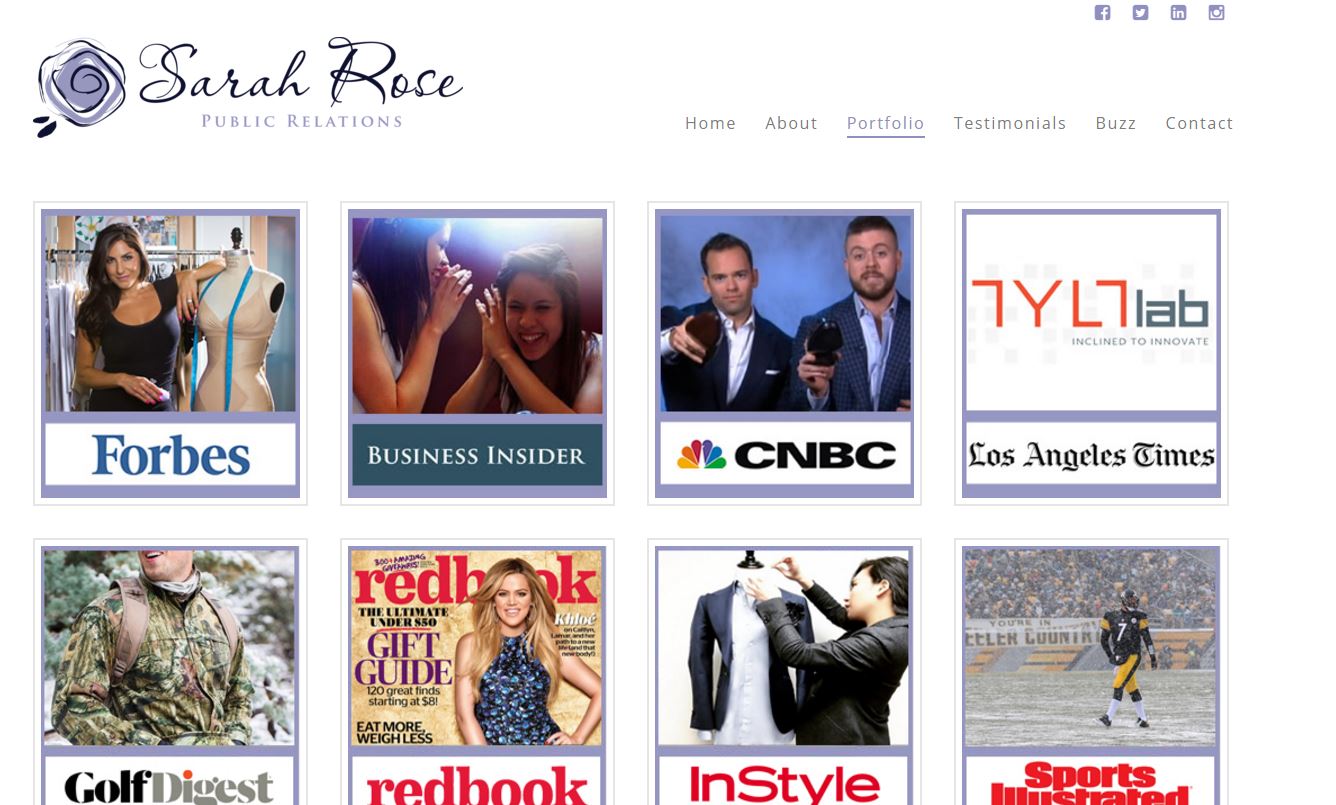Open the Golf Digest camouflage photo
Screen dimensions: 1336x805
coord(171,647)
